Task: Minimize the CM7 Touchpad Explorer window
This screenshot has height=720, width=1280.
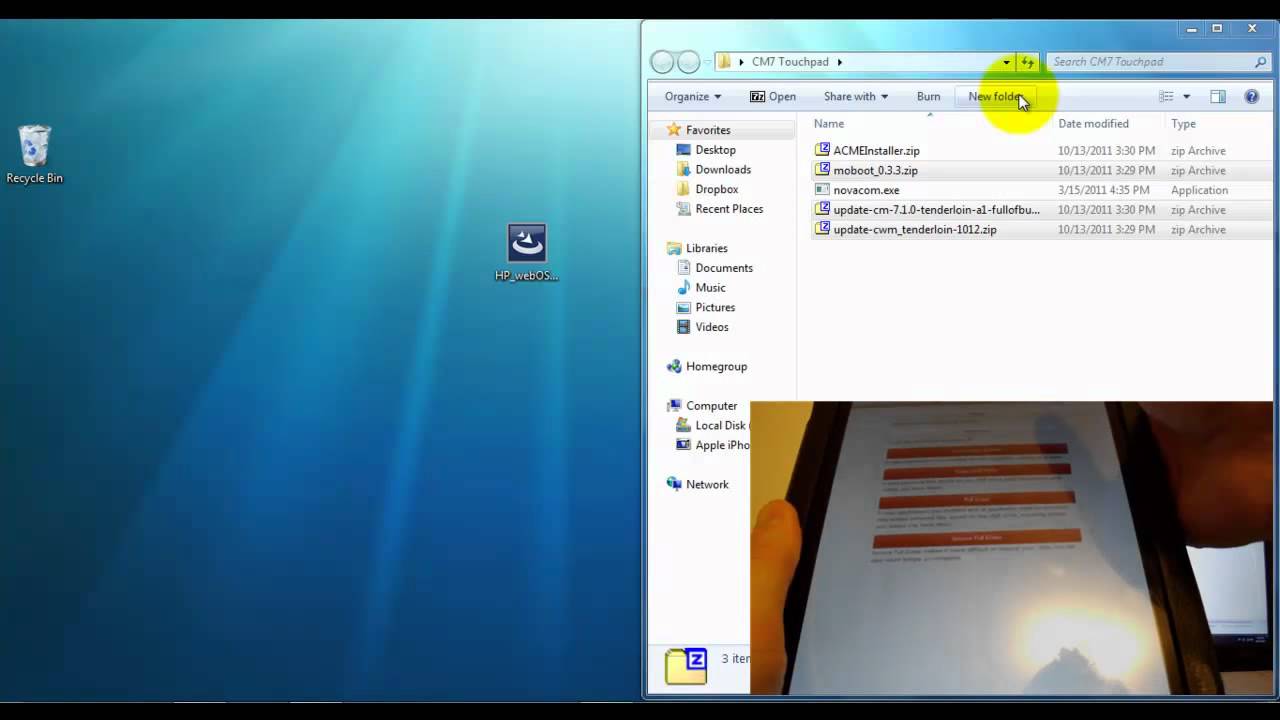Action: tap(1190, 28)
